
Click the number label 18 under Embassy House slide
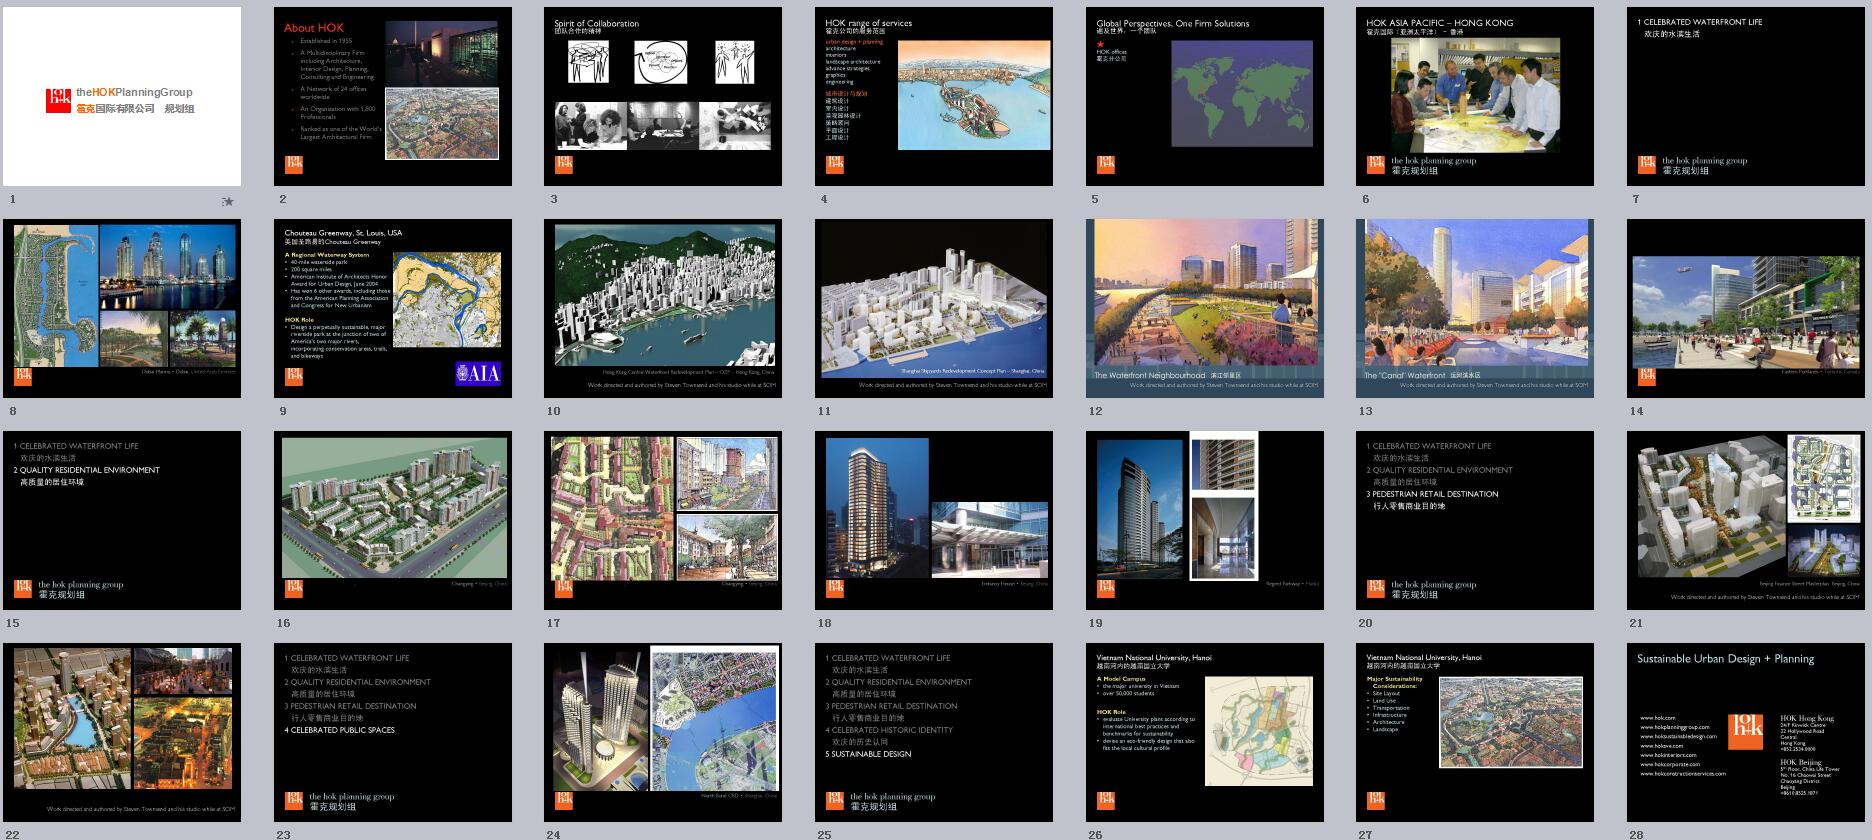coord(825,623)
